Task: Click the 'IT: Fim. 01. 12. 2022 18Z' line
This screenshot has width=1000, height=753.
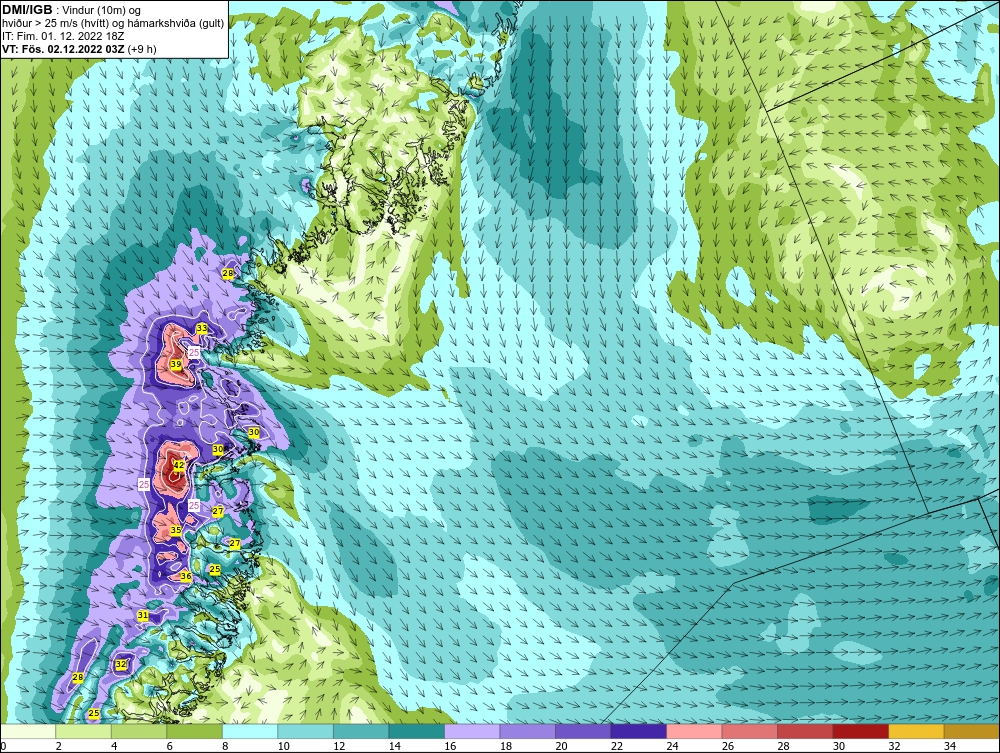Action: point(63,36)
